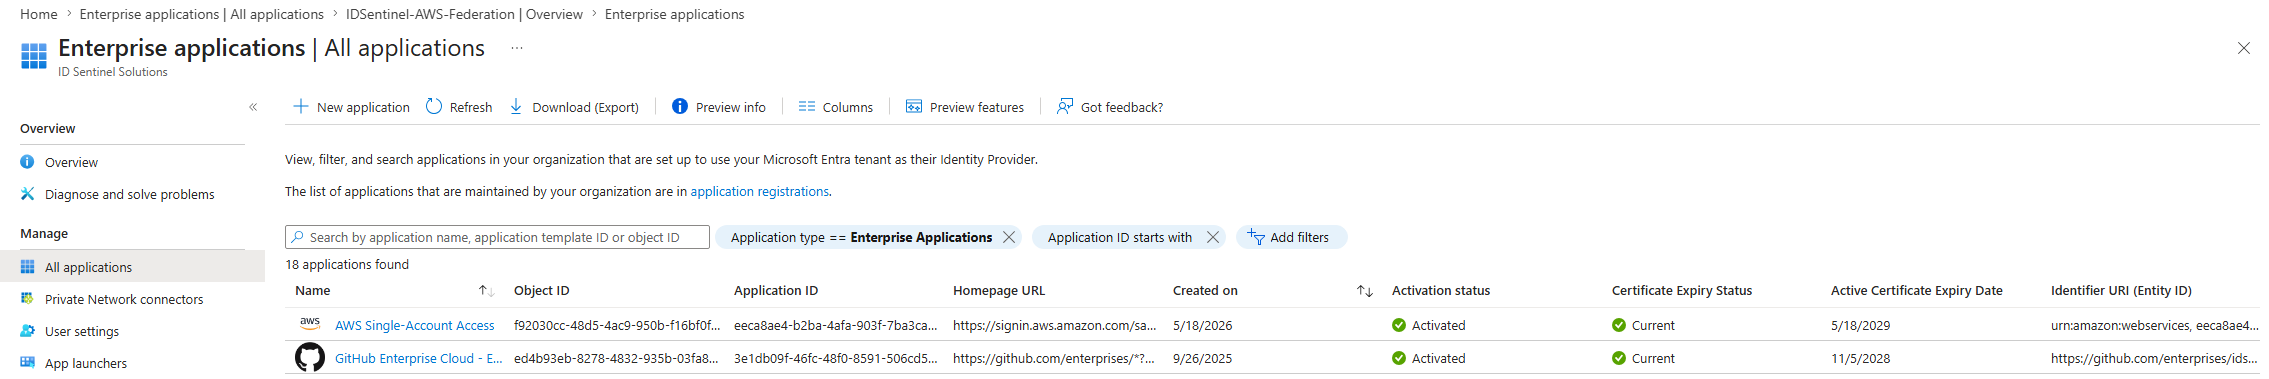Go to Home breadcrumb

coord(39,14)
